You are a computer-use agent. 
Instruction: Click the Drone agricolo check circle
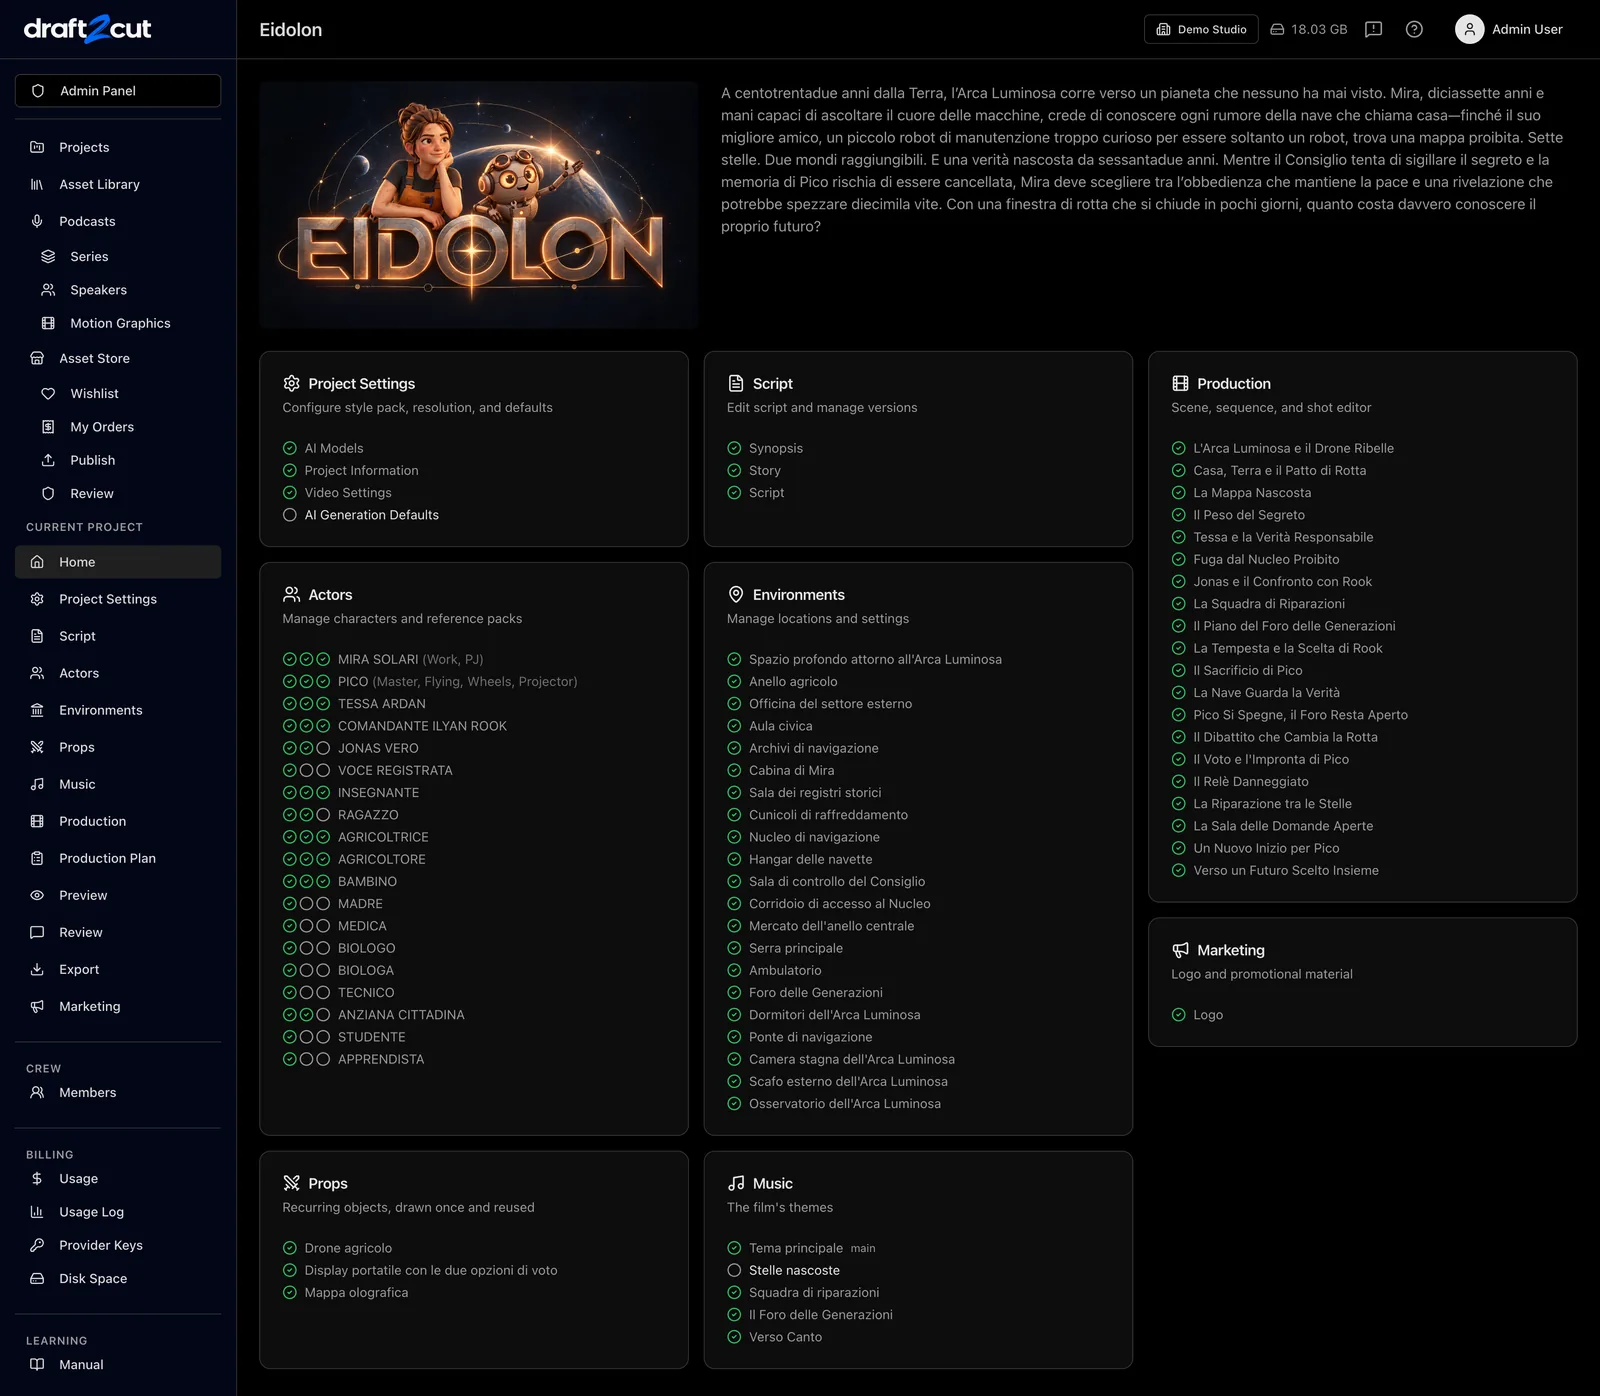point(290,1248)
